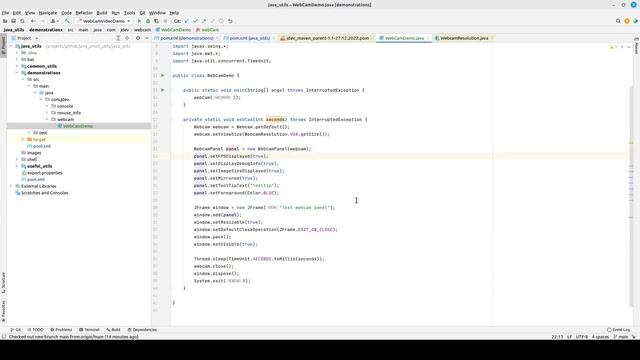Open the Event Log
640x360 pixels.
click(618, 329)
